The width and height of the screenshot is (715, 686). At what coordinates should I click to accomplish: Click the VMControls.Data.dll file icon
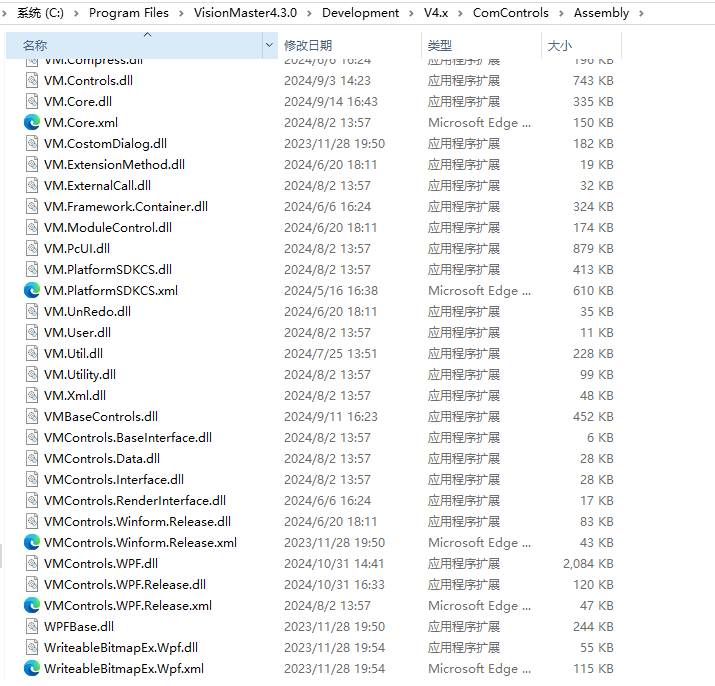[32, 458]
